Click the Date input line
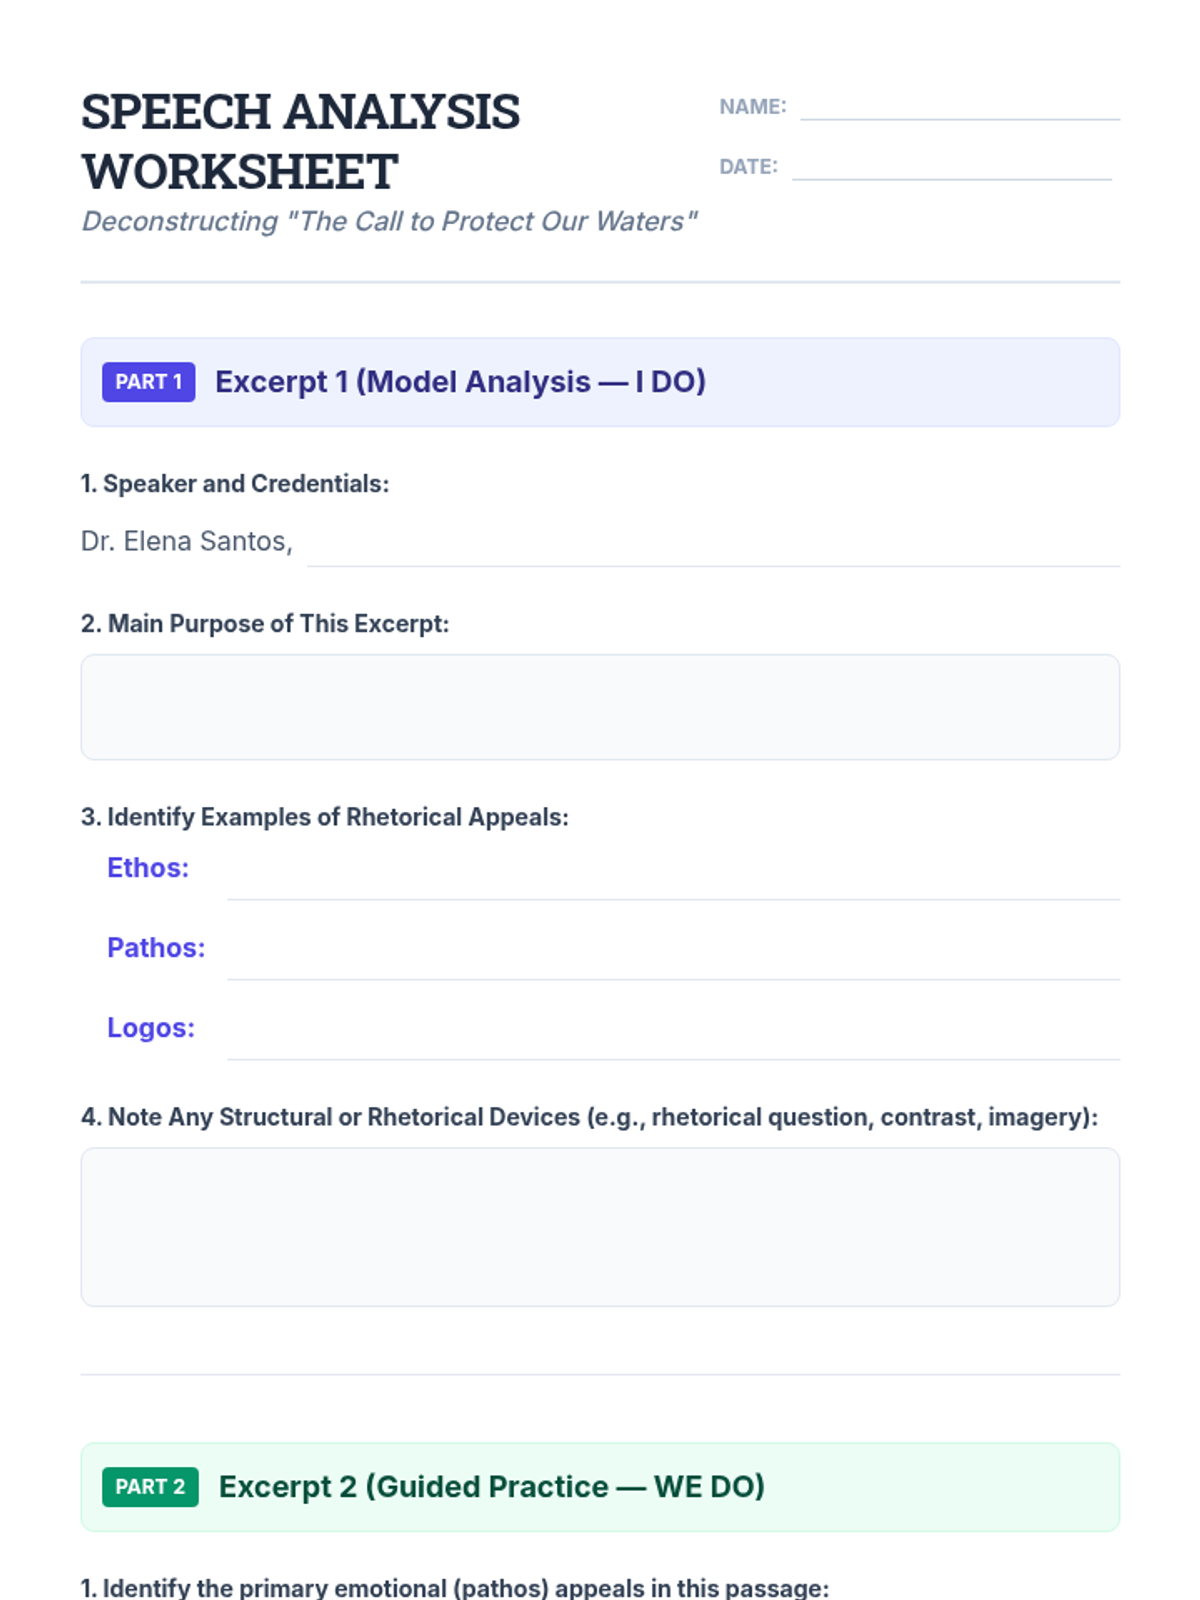This screenshot has width=1200, height=1600. 951,166
